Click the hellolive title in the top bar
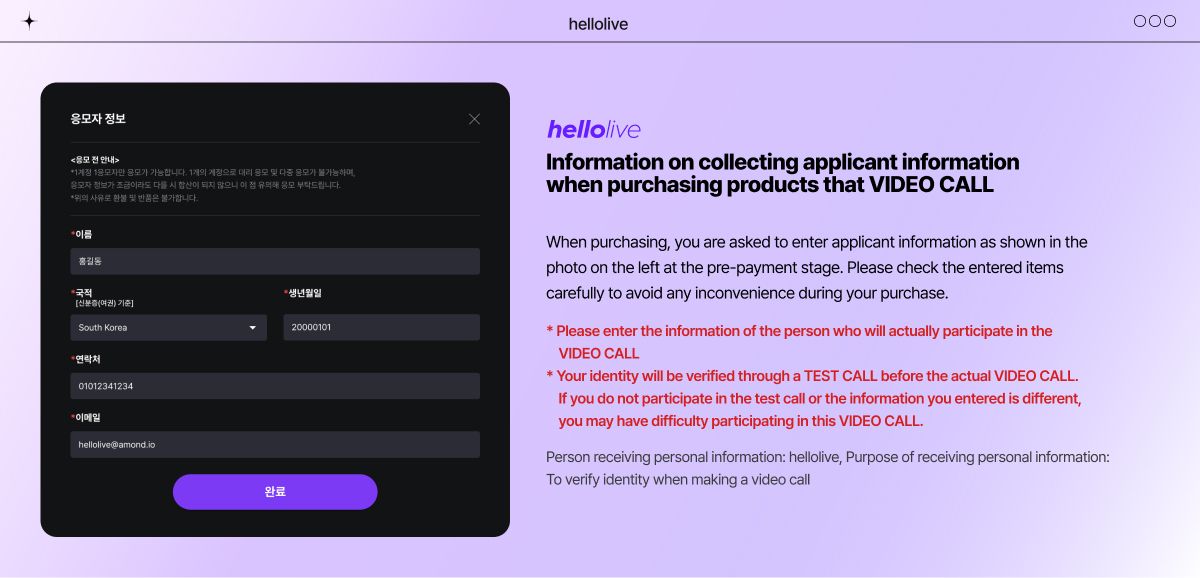 (x=598, y=24)
